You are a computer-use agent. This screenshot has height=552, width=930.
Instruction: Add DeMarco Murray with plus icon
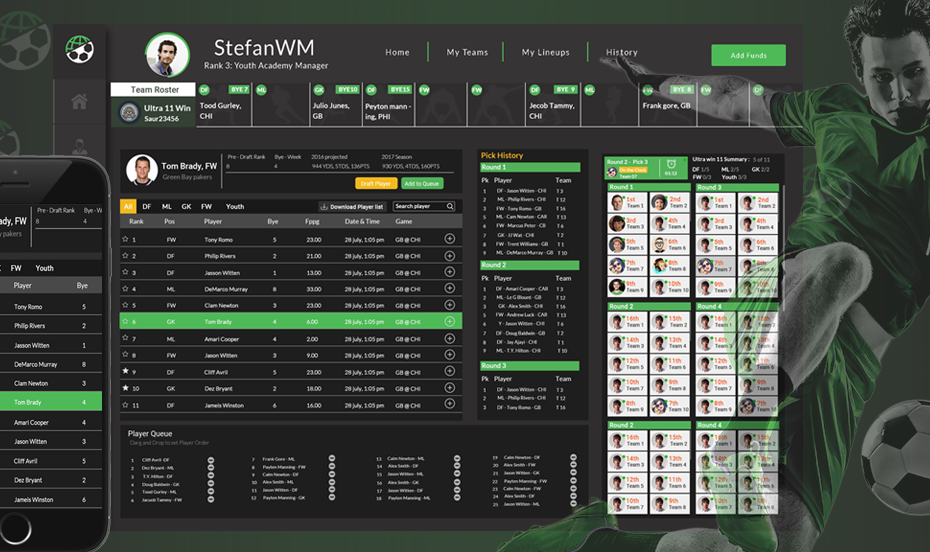tap(450, 288)
